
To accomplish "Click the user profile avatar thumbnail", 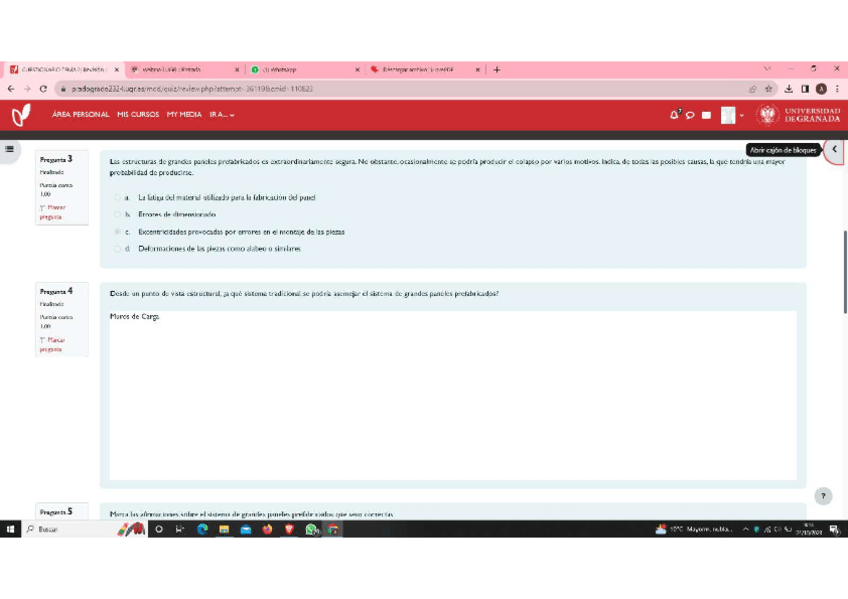I will click(x=728, y=115).
